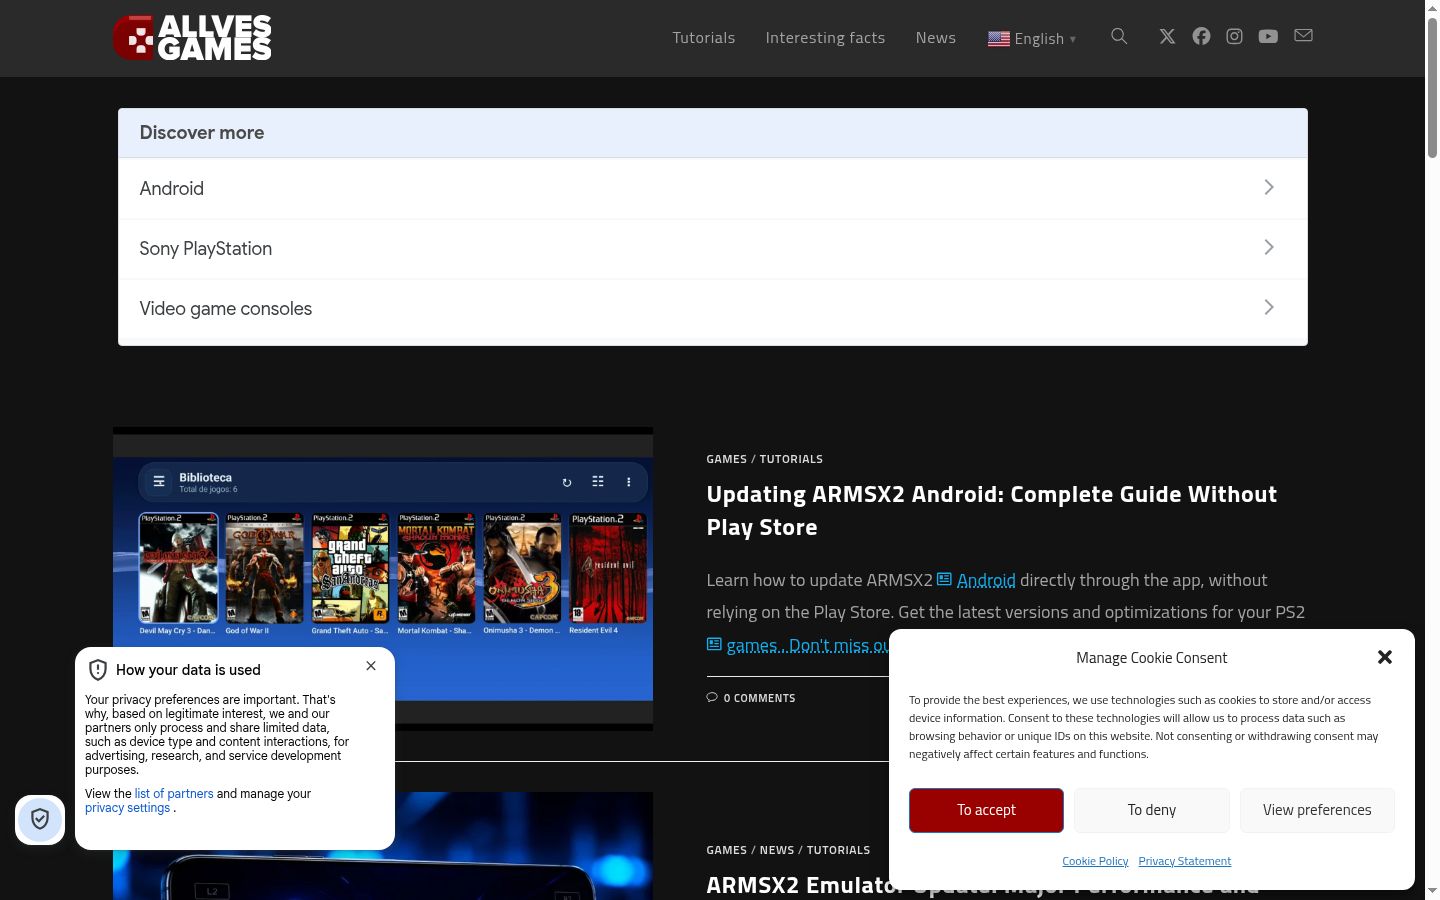Screen dimensions: 1440x900
Task: Open the English language dropdown
Action: (x=1032, y=38)
